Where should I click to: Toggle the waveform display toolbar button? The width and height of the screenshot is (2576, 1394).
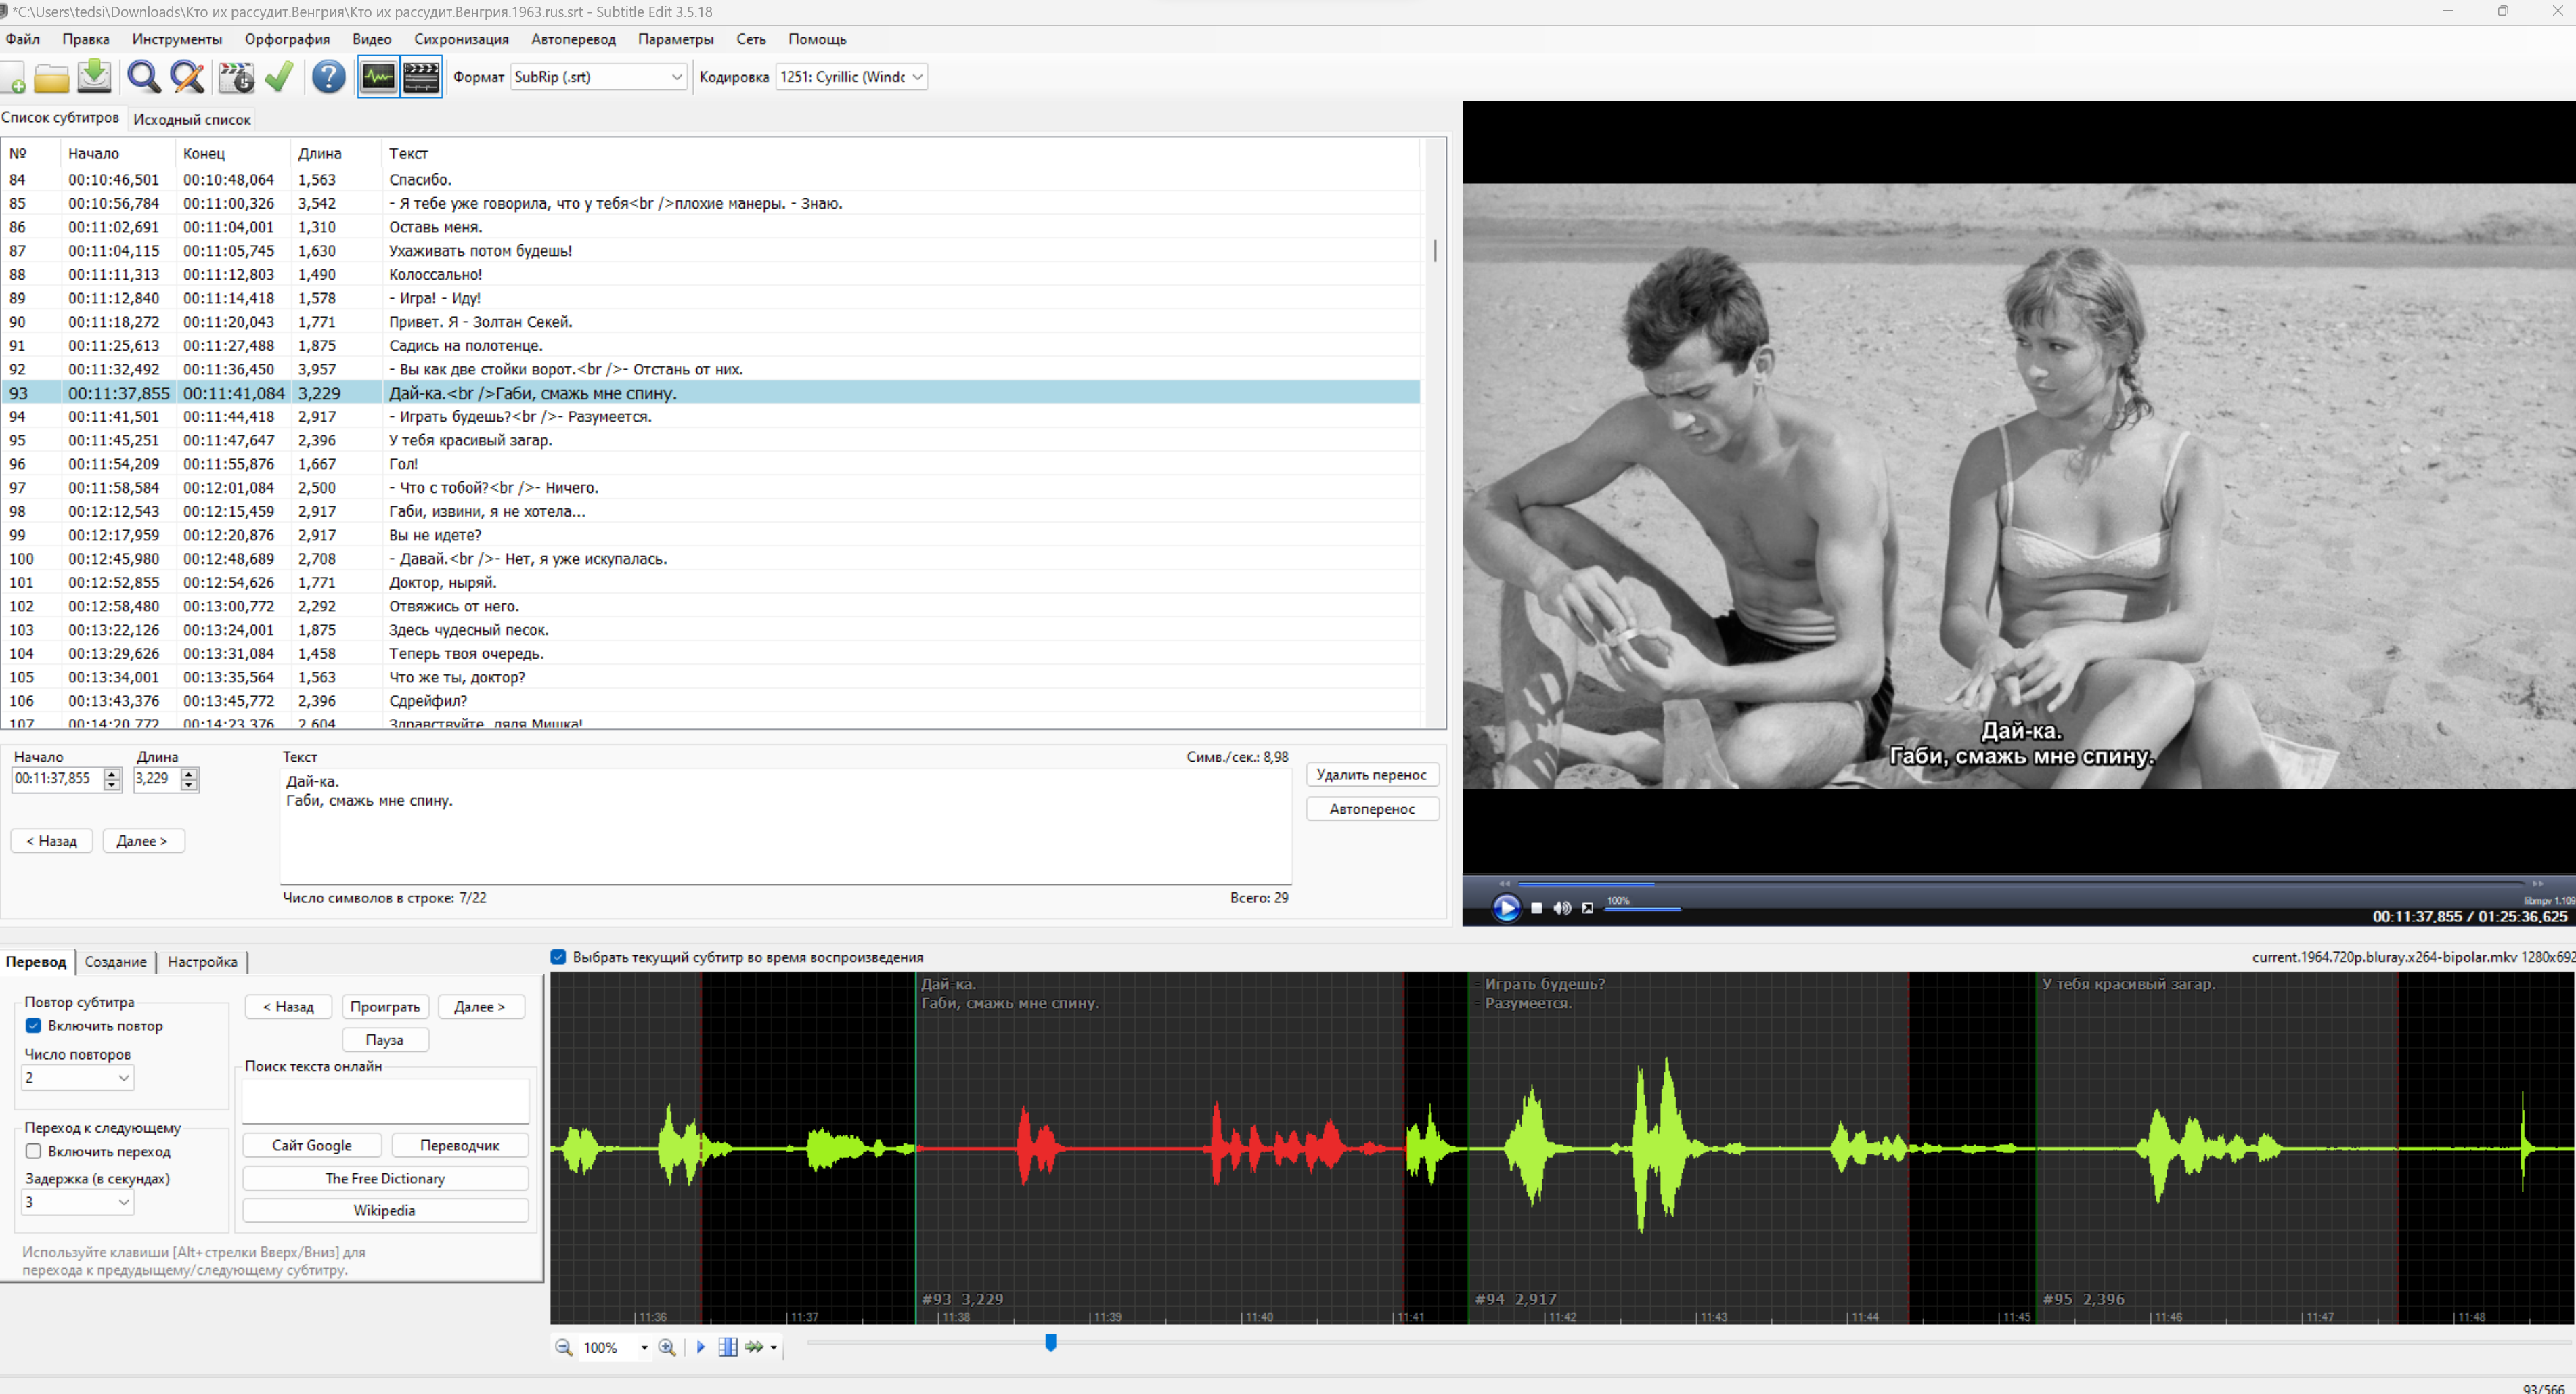click(379, 77)
